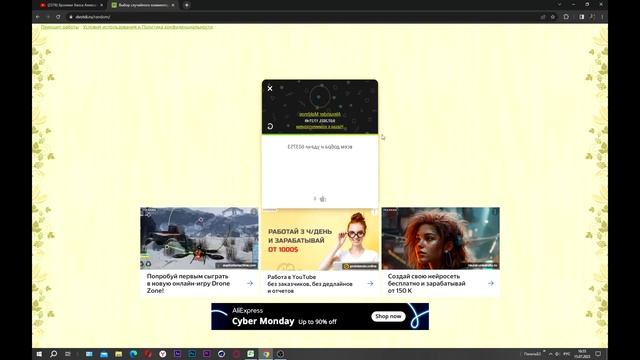Reload the current page
640x360 pixels.
point(58,17)
